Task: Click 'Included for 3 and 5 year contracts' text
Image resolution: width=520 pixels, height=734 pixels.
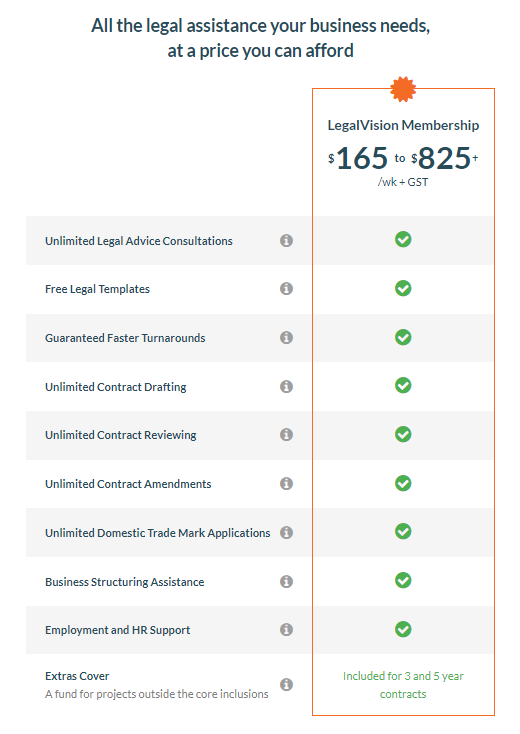Action: 403,685
